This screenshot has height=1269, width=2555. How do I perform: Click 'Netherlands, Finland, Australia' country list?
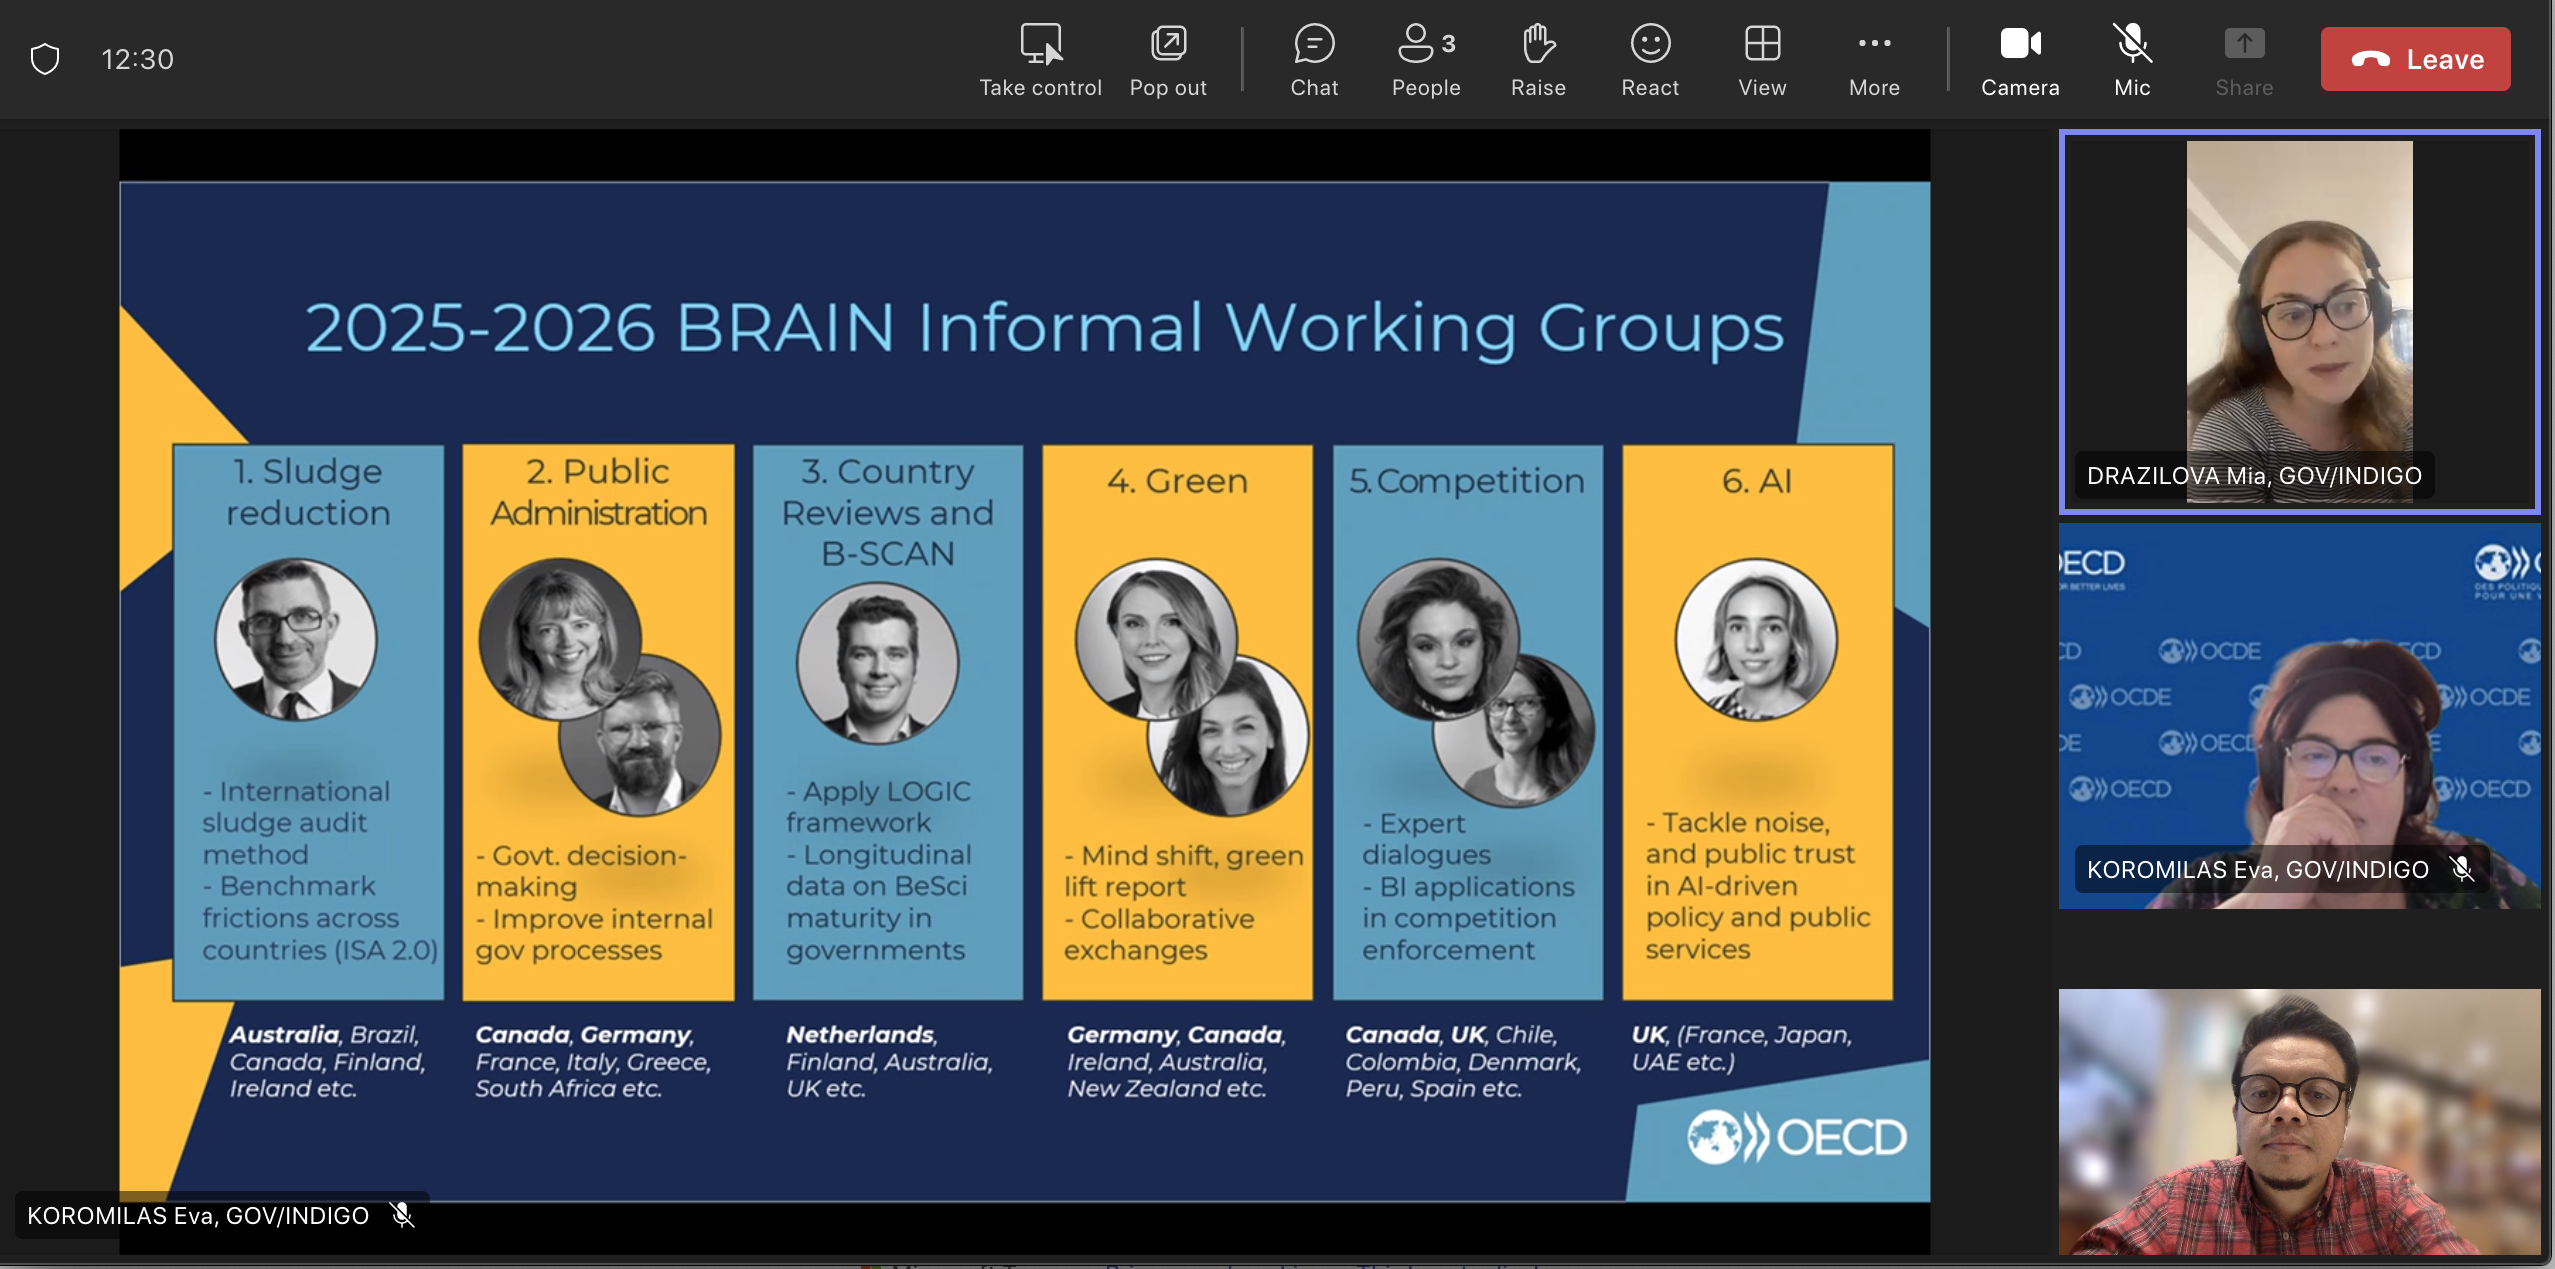click(889, 1061)
